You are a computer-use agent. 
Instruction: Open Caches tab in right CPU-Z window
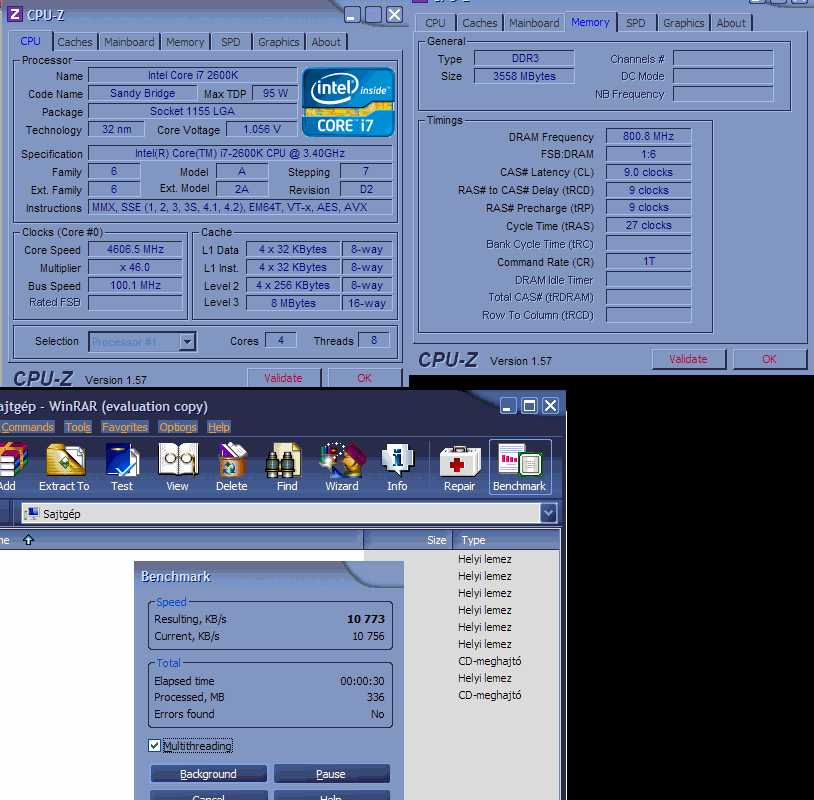[x=480, y=23]
